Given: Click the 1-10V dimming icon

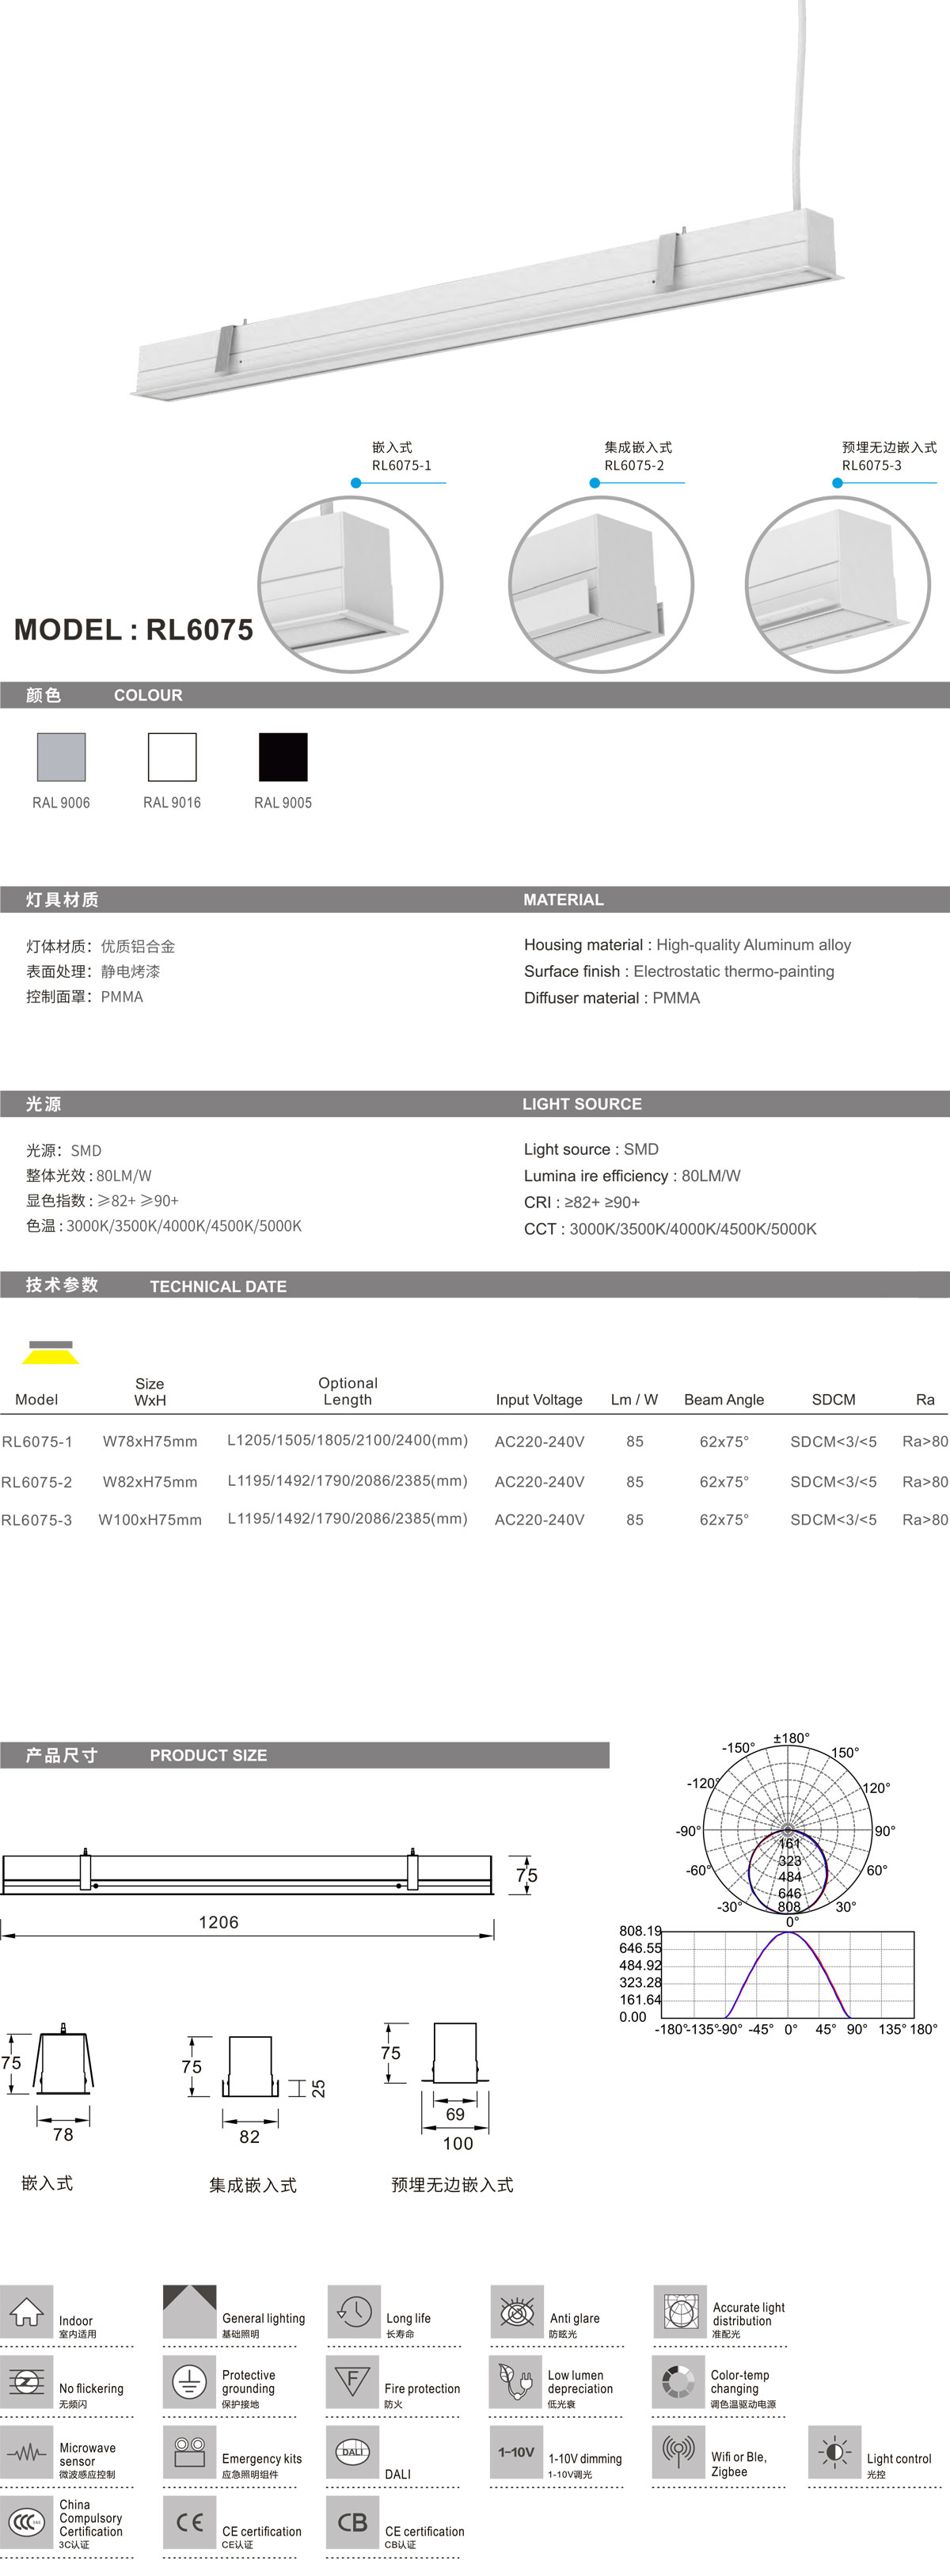Looking at the screenshot, I should tap(515, 2453).
